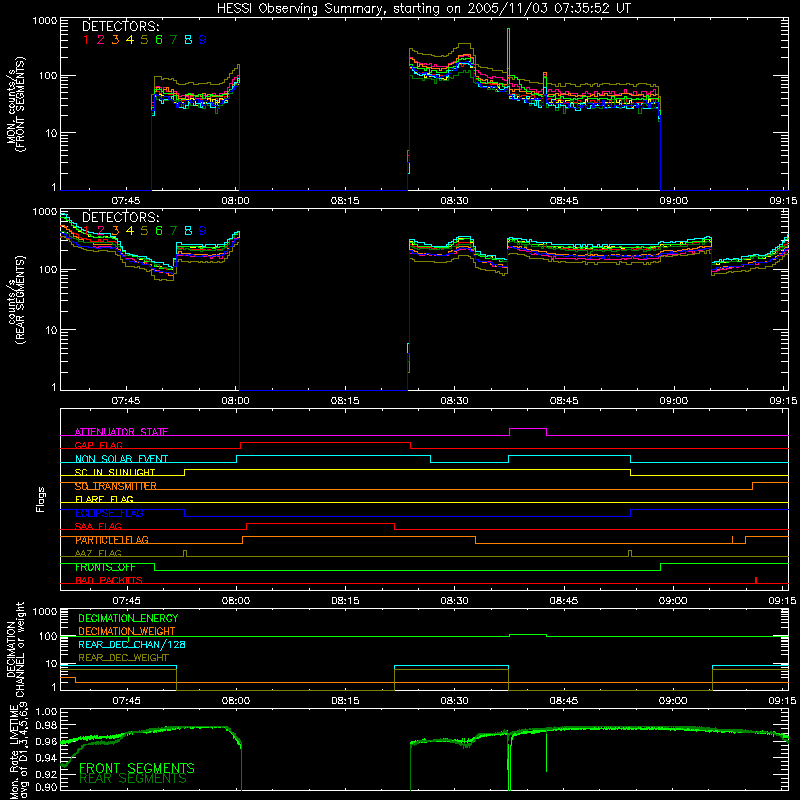Select the ECLIPSE_FLAG label
This screenshot has width=800, height=800.
pyautogui.click(x=109, y=513)
